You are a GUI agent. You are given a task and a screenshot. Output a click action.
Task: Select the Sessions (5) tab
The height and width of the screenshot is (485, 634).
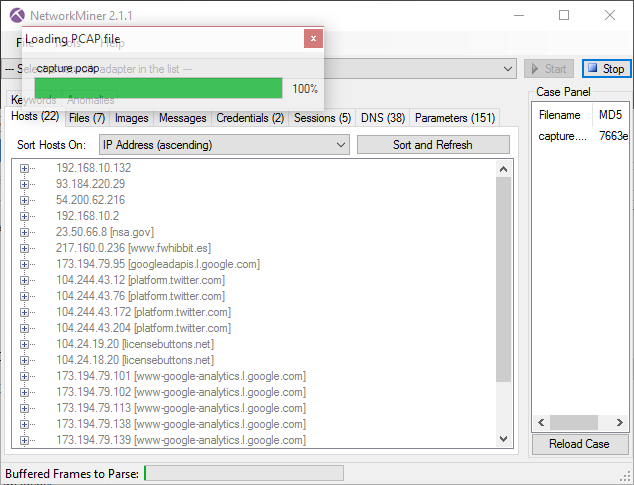pyautogui.click(x=322, y=118)
